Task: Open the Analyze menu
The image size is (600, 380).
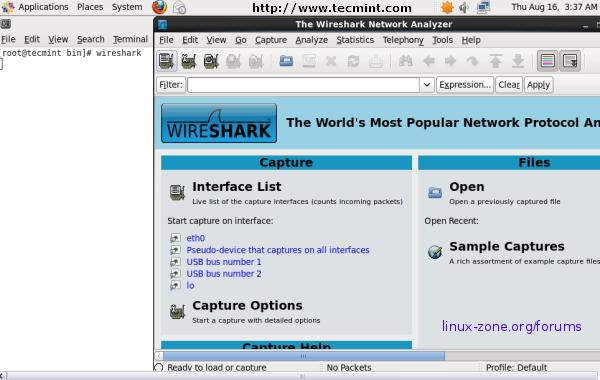Action: (x=311, y=40)
